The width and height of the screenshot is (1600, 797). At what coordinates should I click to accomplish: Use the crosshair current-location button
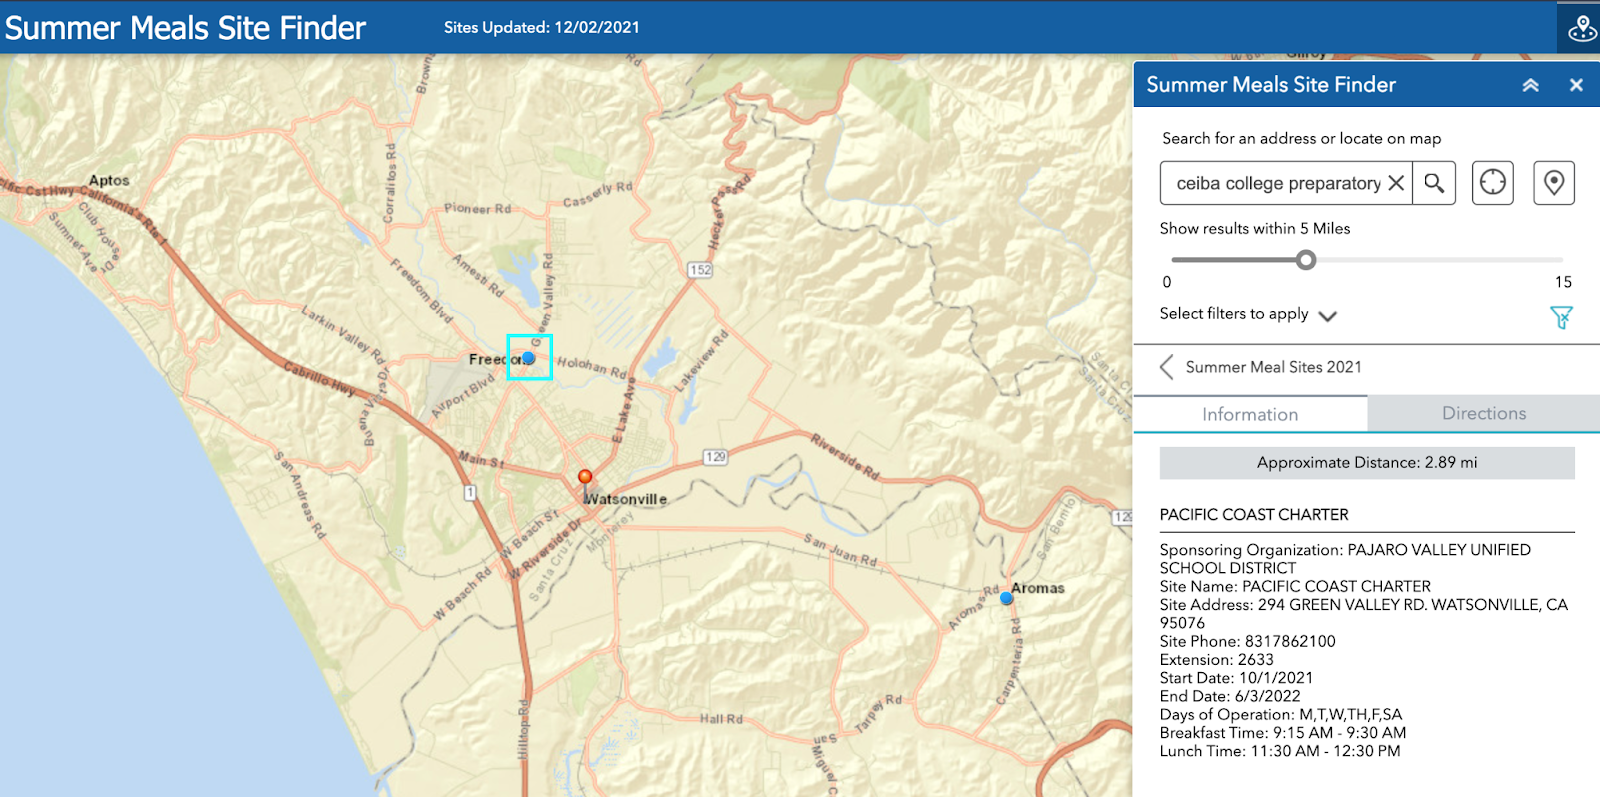[x=1492, y=183]
